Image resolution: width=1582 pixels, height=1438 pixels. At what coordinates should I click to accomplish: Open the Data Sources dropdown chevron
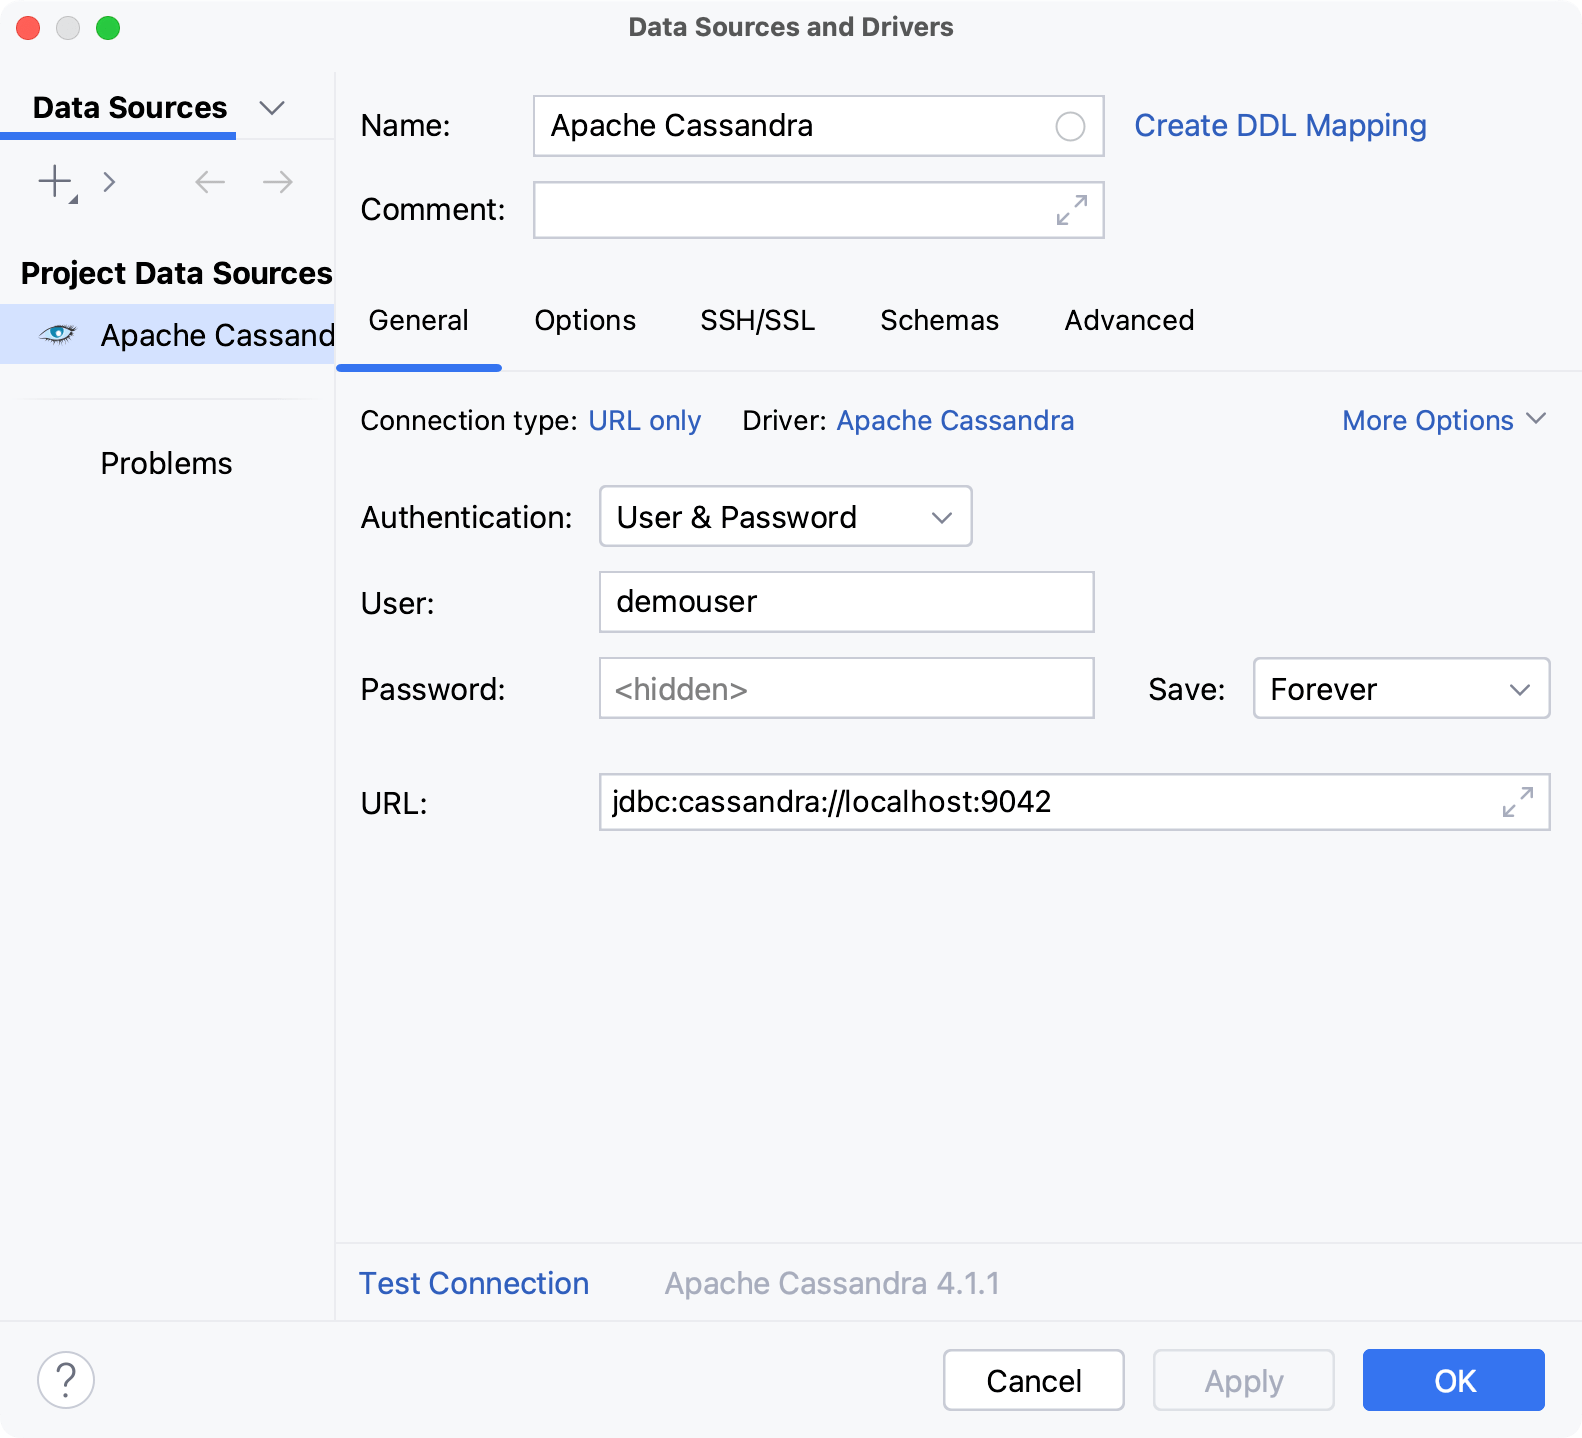[x=272, y=108]
